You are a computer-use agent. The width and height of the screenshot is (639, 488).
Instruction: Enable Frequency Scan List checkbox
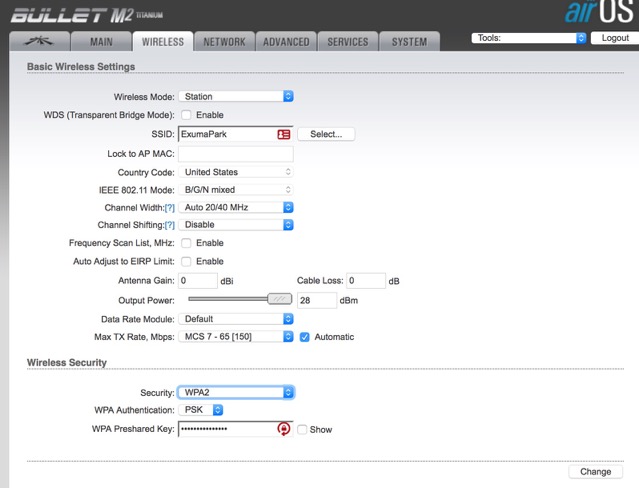point(185,243)
